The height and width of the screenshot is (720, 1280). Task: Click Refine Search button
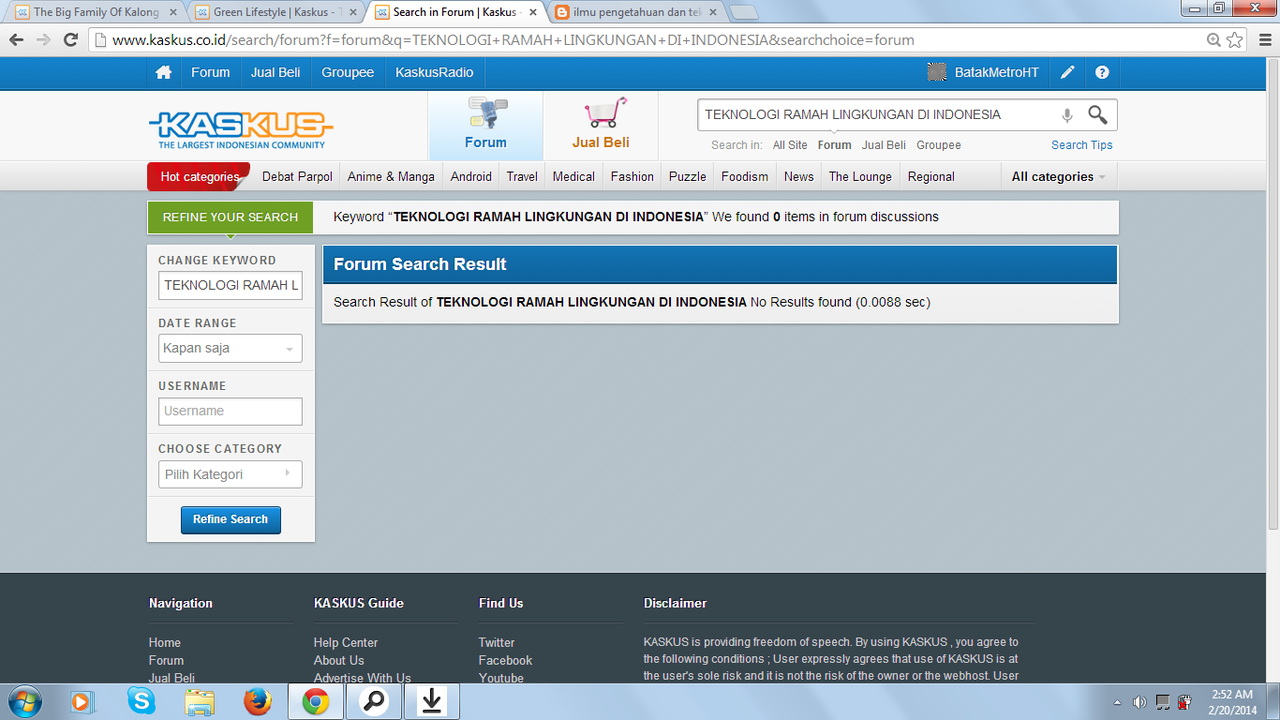pos(230,520)
